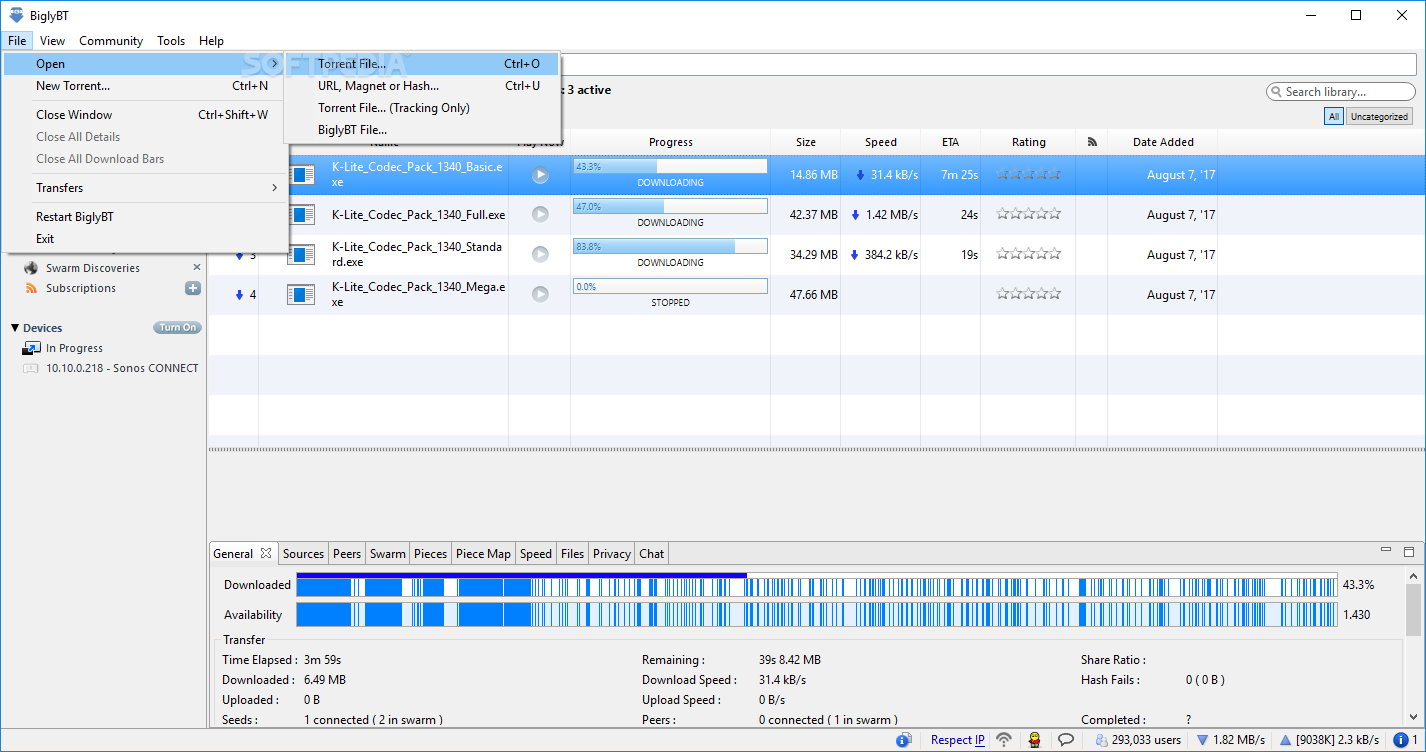
Task: Focus the Search library input field
Action: click(1341, 92)
